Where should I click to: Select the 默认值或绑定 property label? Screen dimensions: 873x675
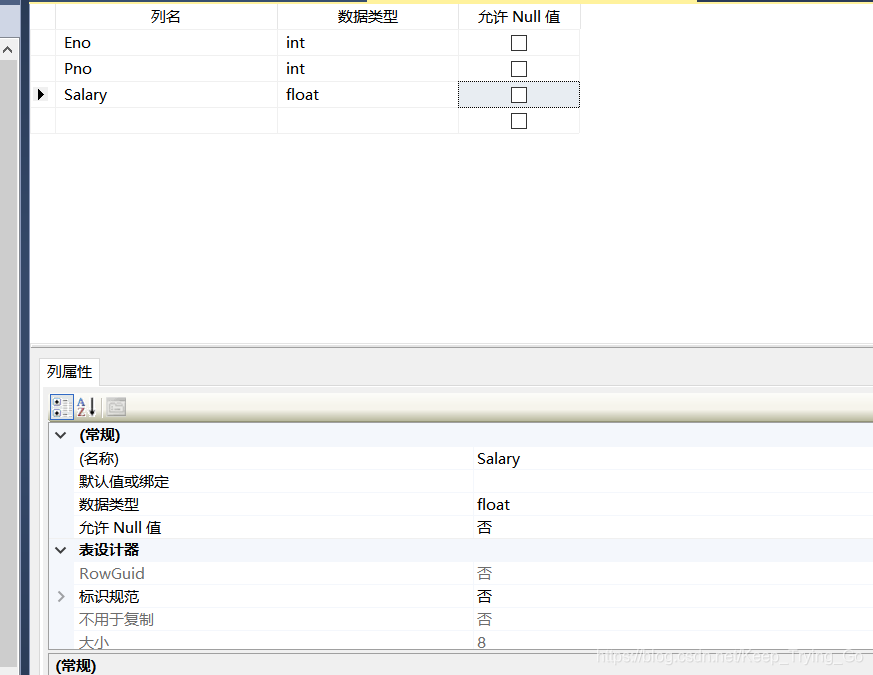point(124,482)
